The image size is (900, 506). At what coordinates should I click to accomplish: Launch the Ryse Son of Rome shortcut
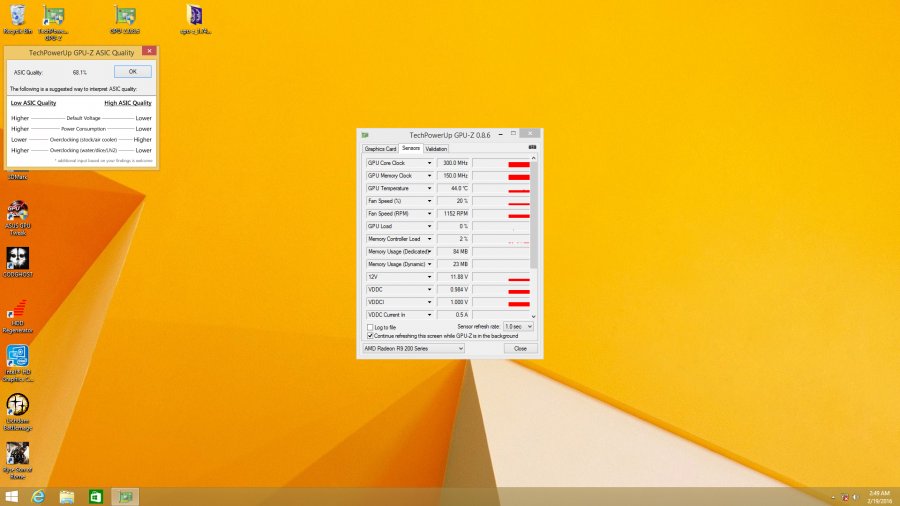pyautogui.click(x=18, y=461)
